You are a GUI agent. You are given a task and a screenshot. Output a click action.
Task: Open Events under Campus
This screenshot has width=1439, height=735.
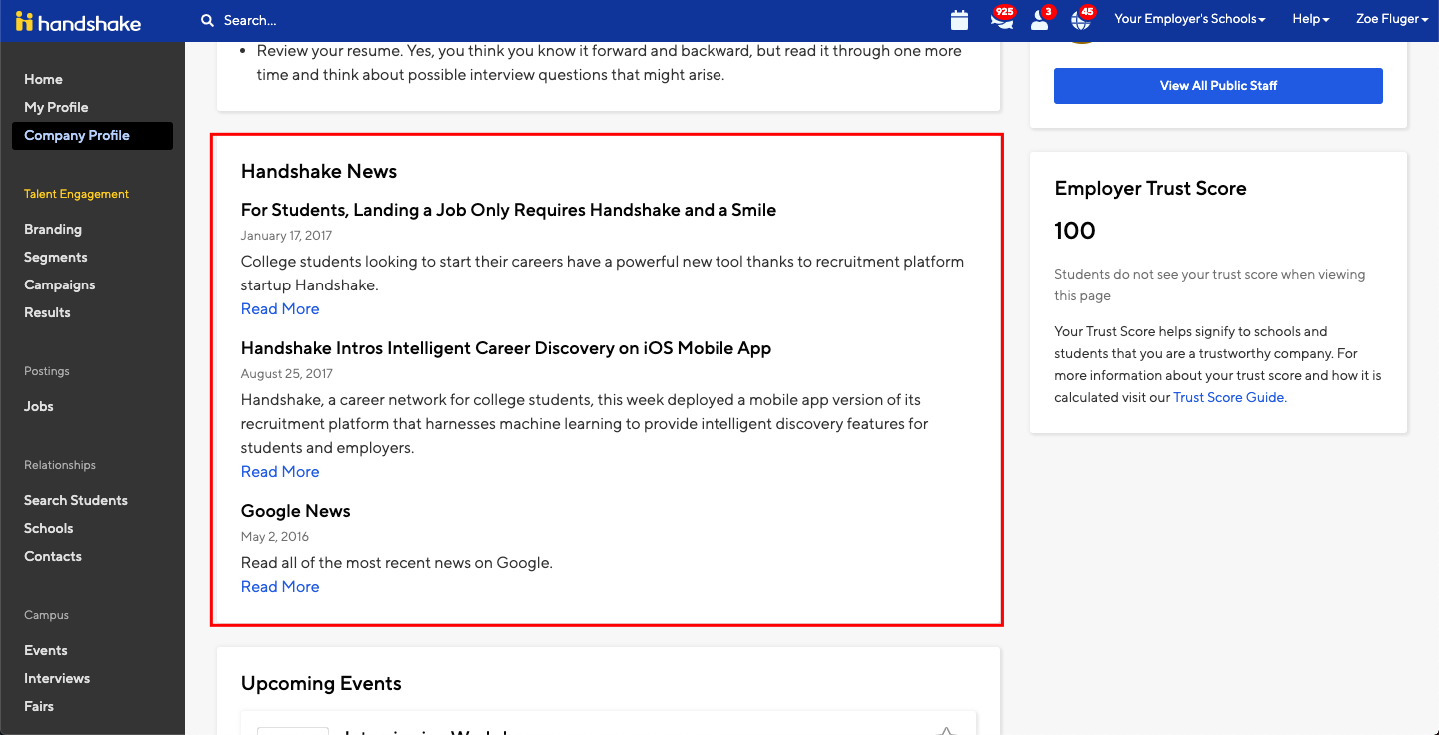46,650
